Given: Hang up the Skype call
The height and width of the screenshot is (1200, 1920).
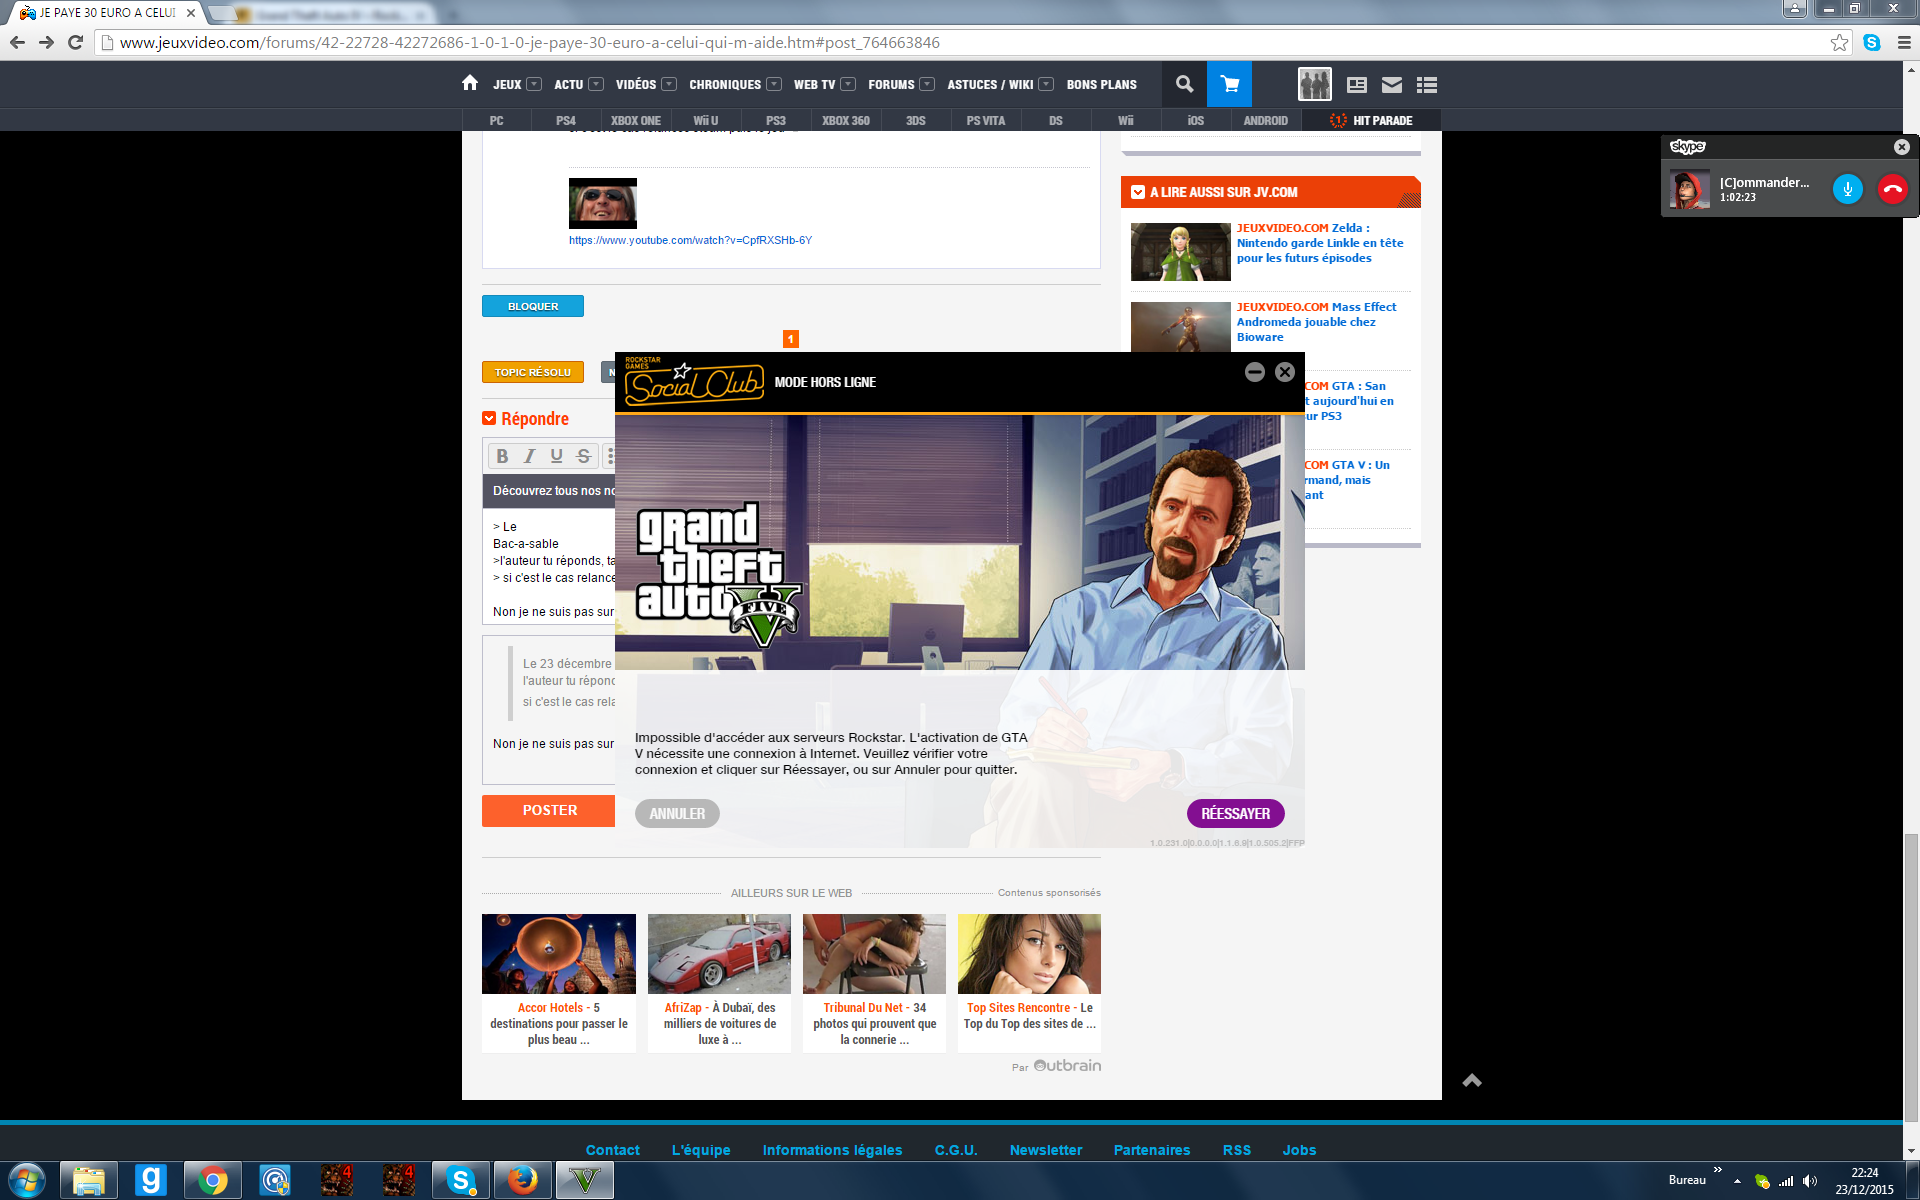Looking at the screenshot, I should click(x=1892, y=189).
